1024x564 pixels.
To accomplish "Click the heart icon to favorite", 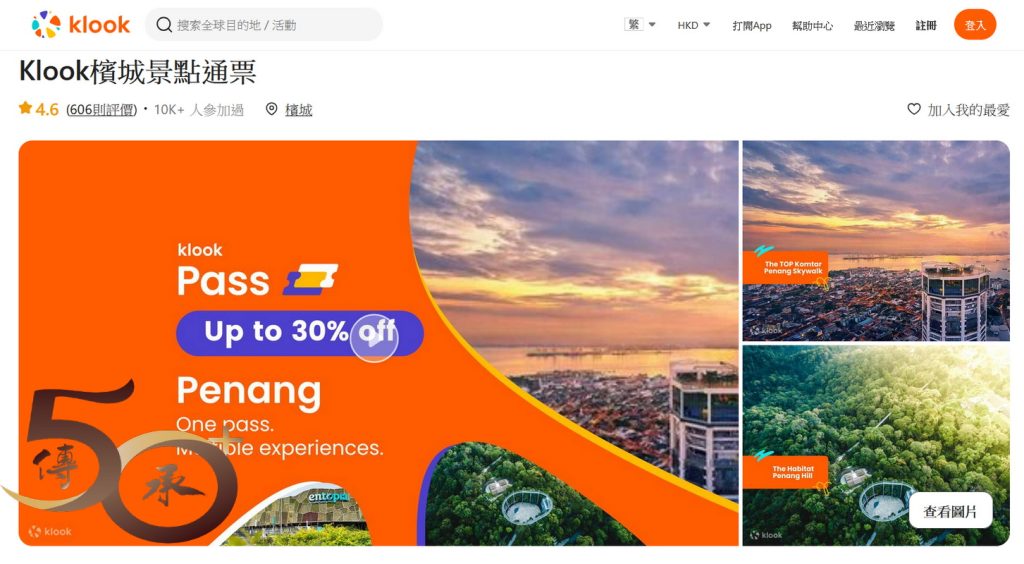I will 914,109.
